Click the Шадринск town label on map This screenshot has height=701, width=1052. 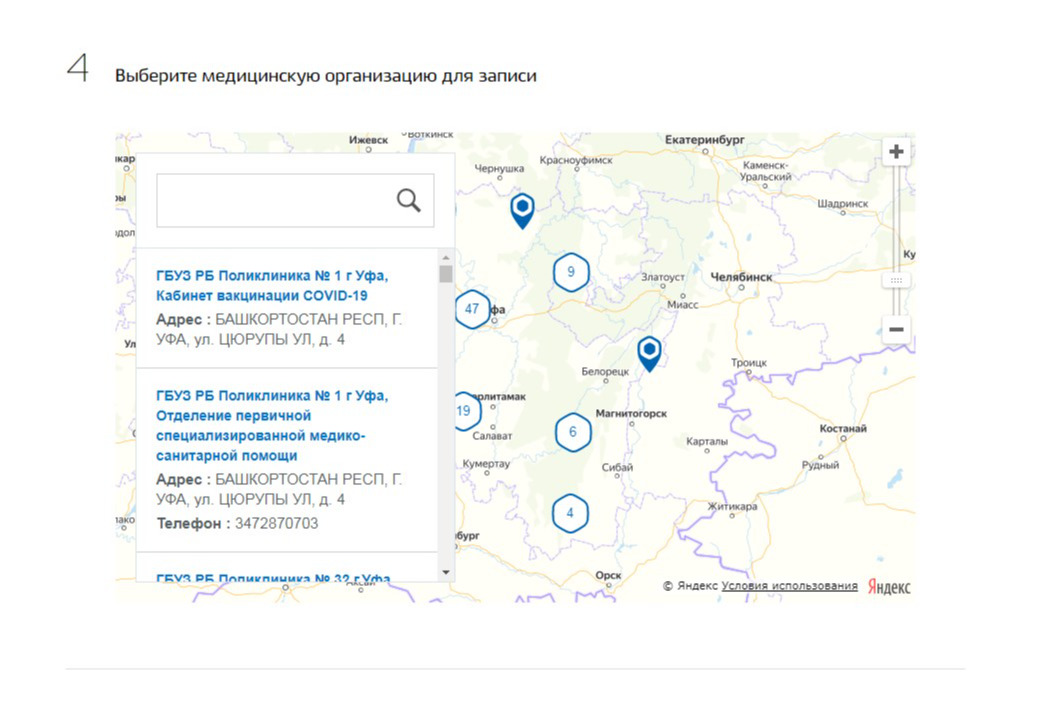tap(842, 203)
